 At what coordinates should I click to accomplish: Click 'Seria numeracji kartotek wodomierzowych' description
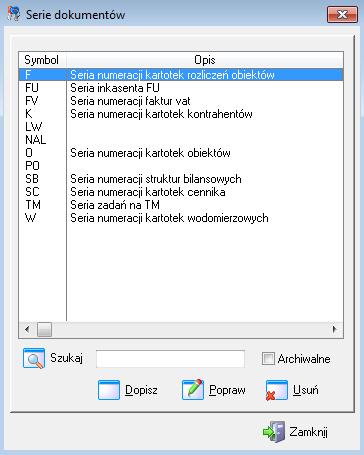coord(169,218)
